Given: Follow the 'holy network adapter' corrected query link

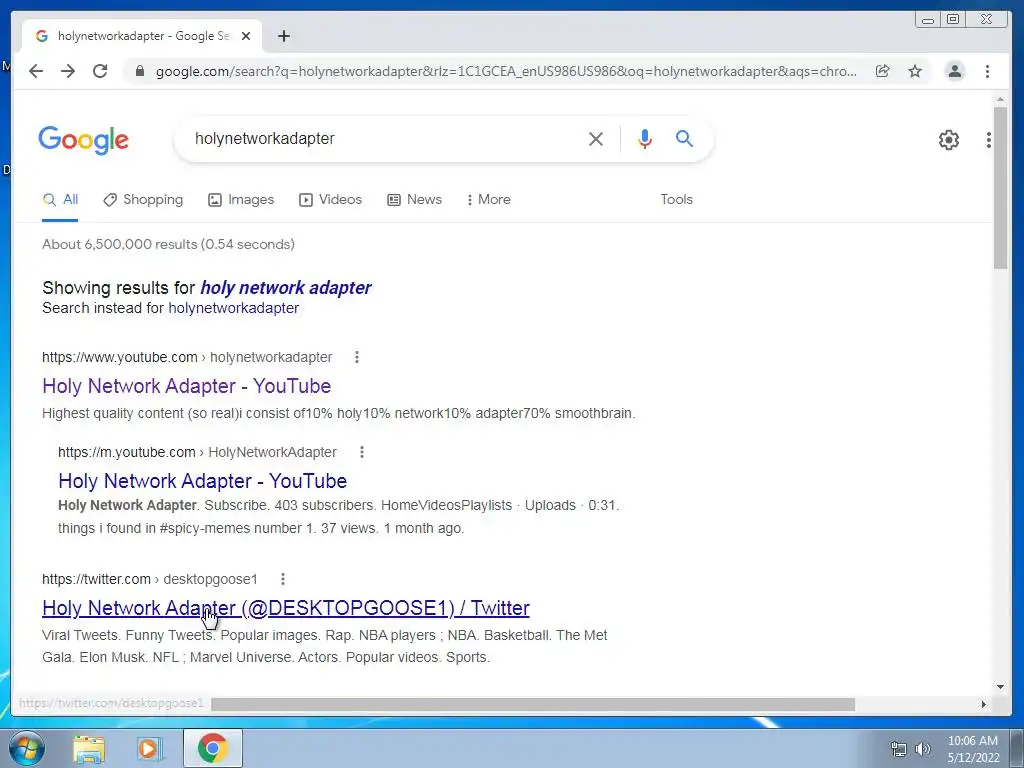Looking at the screenshot, I should coord(285,288).
